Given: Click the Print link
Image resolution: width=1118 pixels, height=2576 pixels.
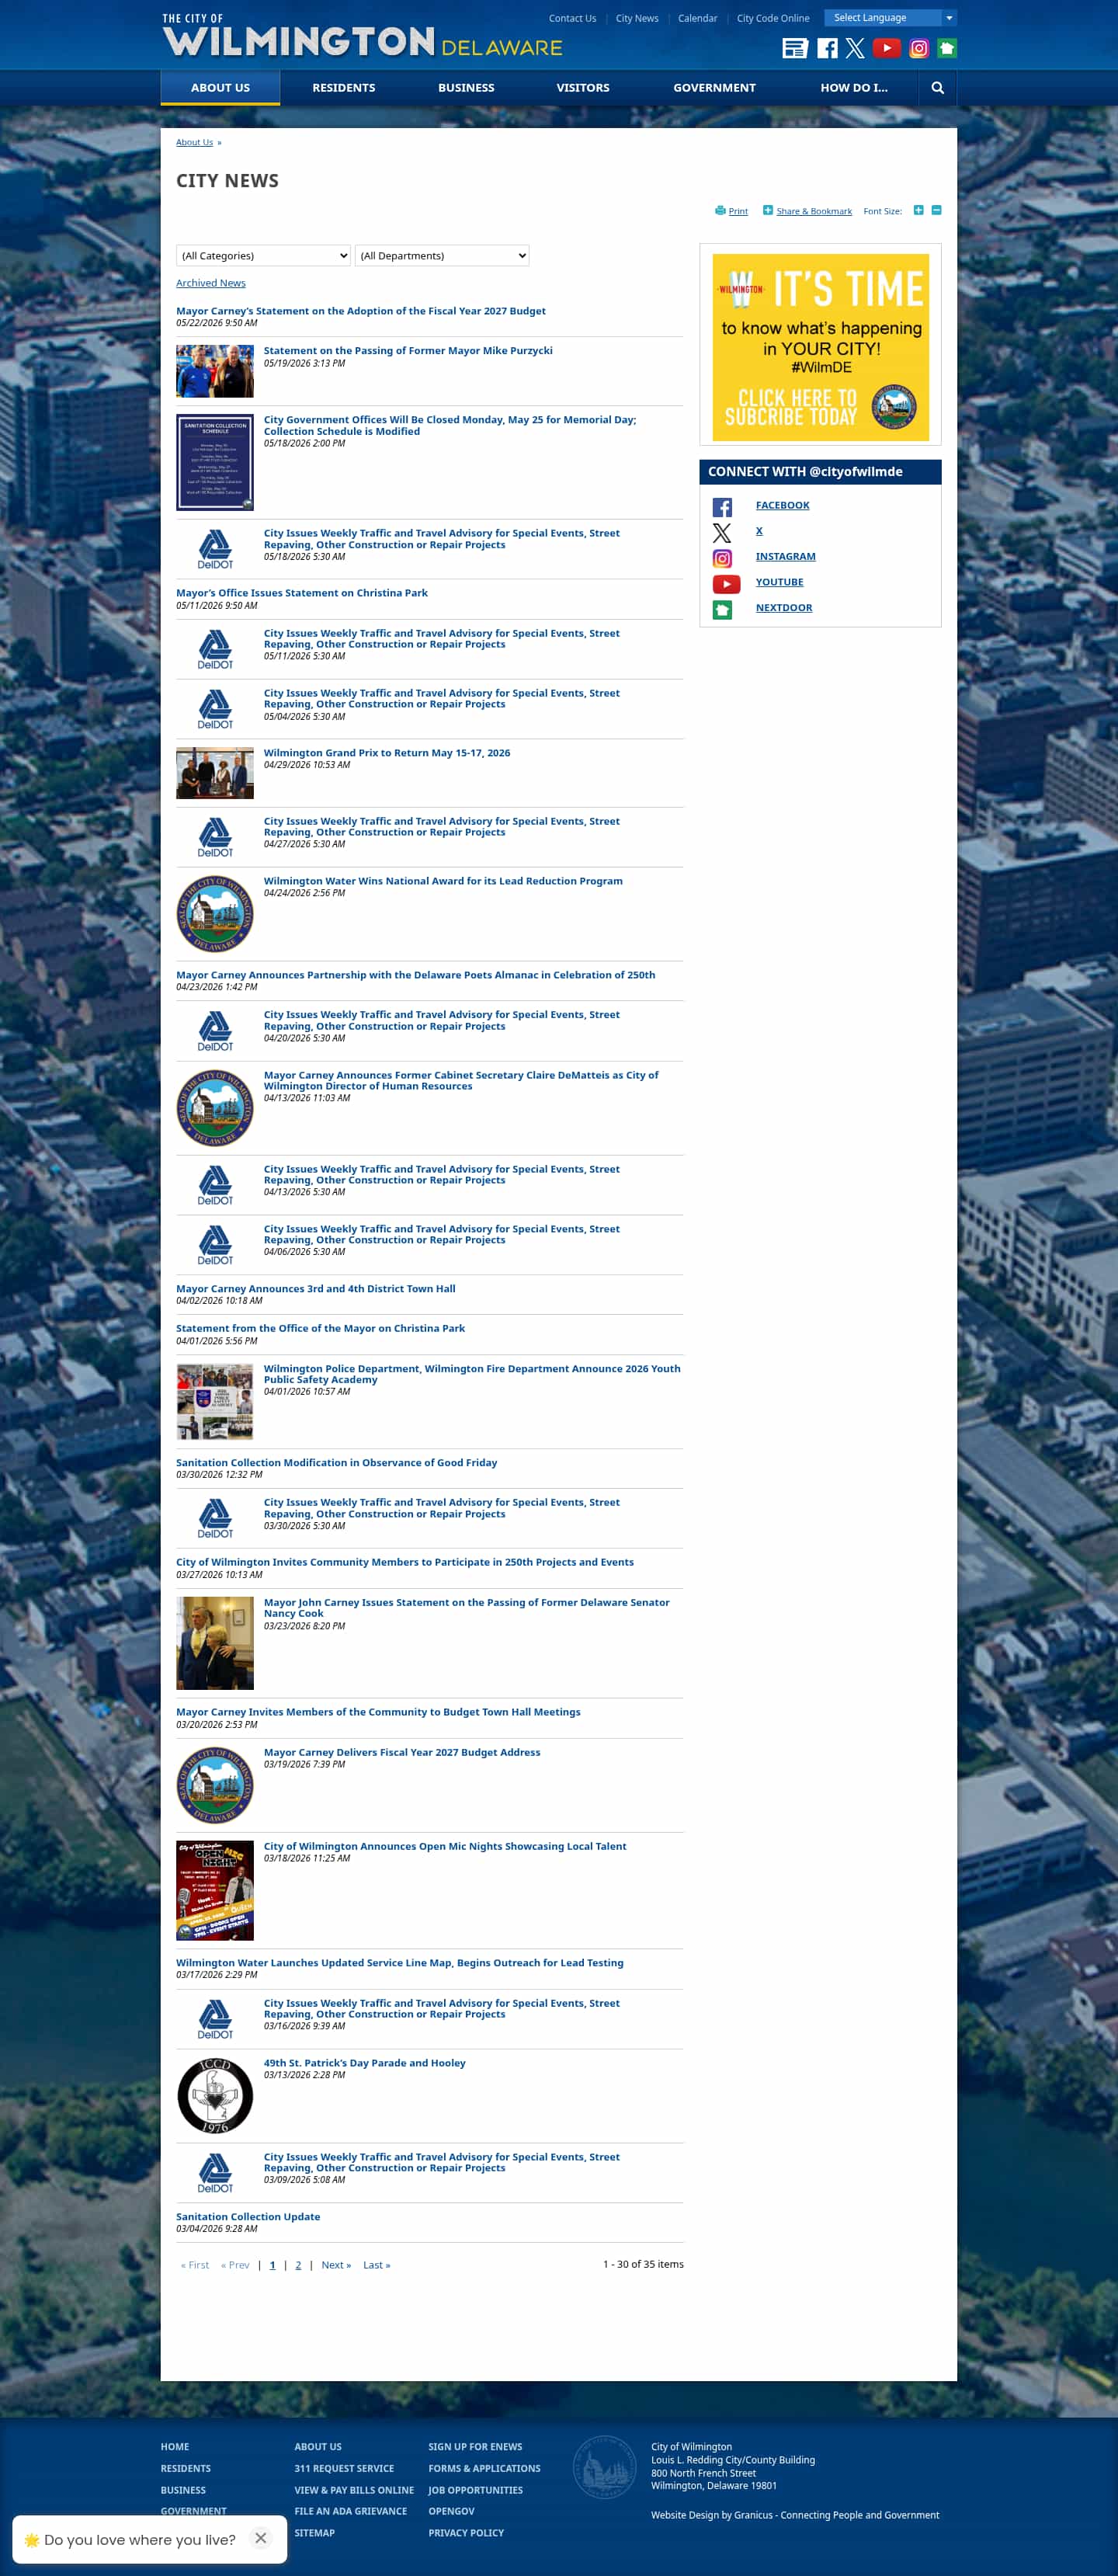Looking at the screenshot, I should click(x=738, y=211).
